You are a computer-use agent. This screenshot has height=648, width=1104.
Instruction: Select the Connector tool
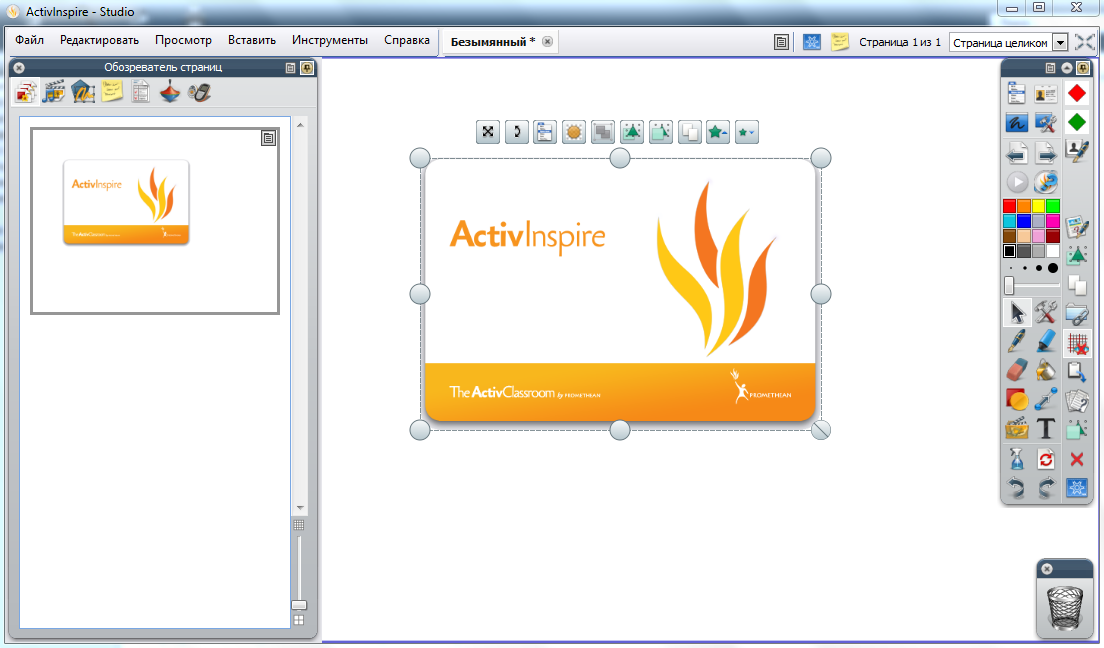[x=1046, y=399]
